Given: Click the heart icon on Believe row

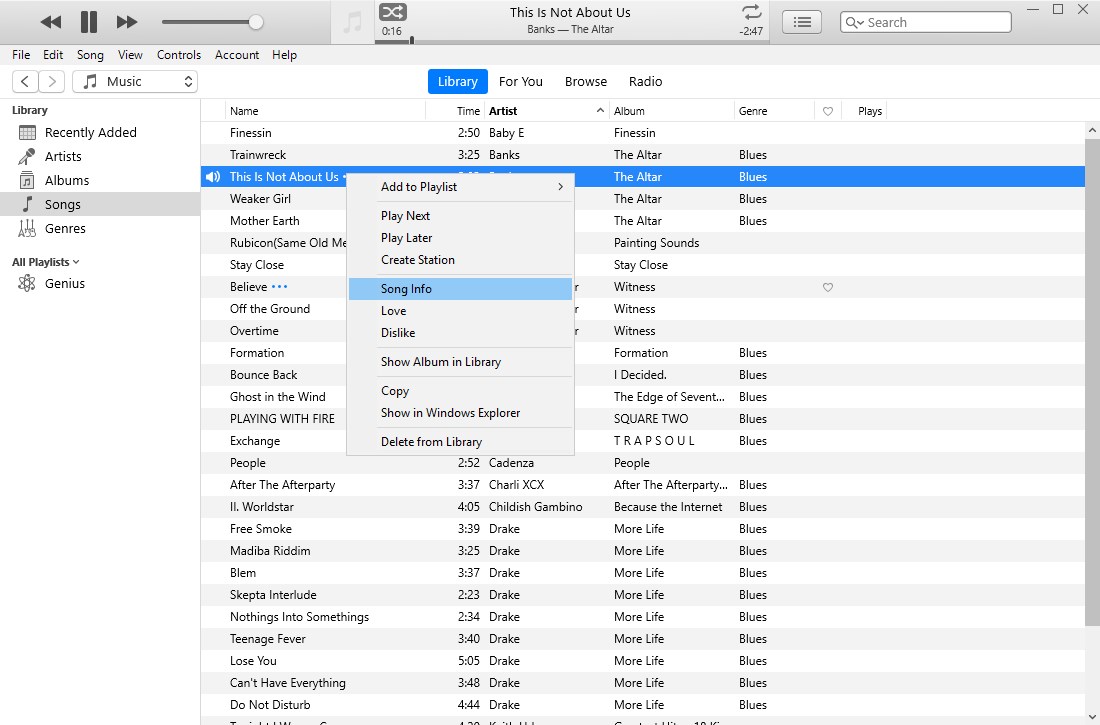Looking at the screenshot, I should tap(828, 287).
